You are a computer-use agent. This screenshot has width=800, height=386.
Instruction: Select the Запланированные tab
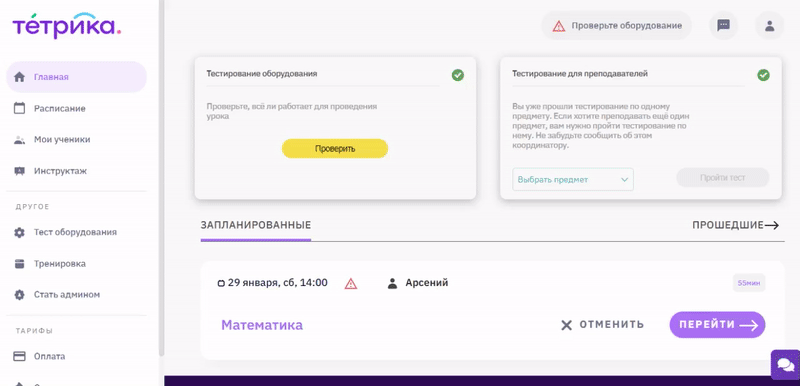[x=256, y=225]
